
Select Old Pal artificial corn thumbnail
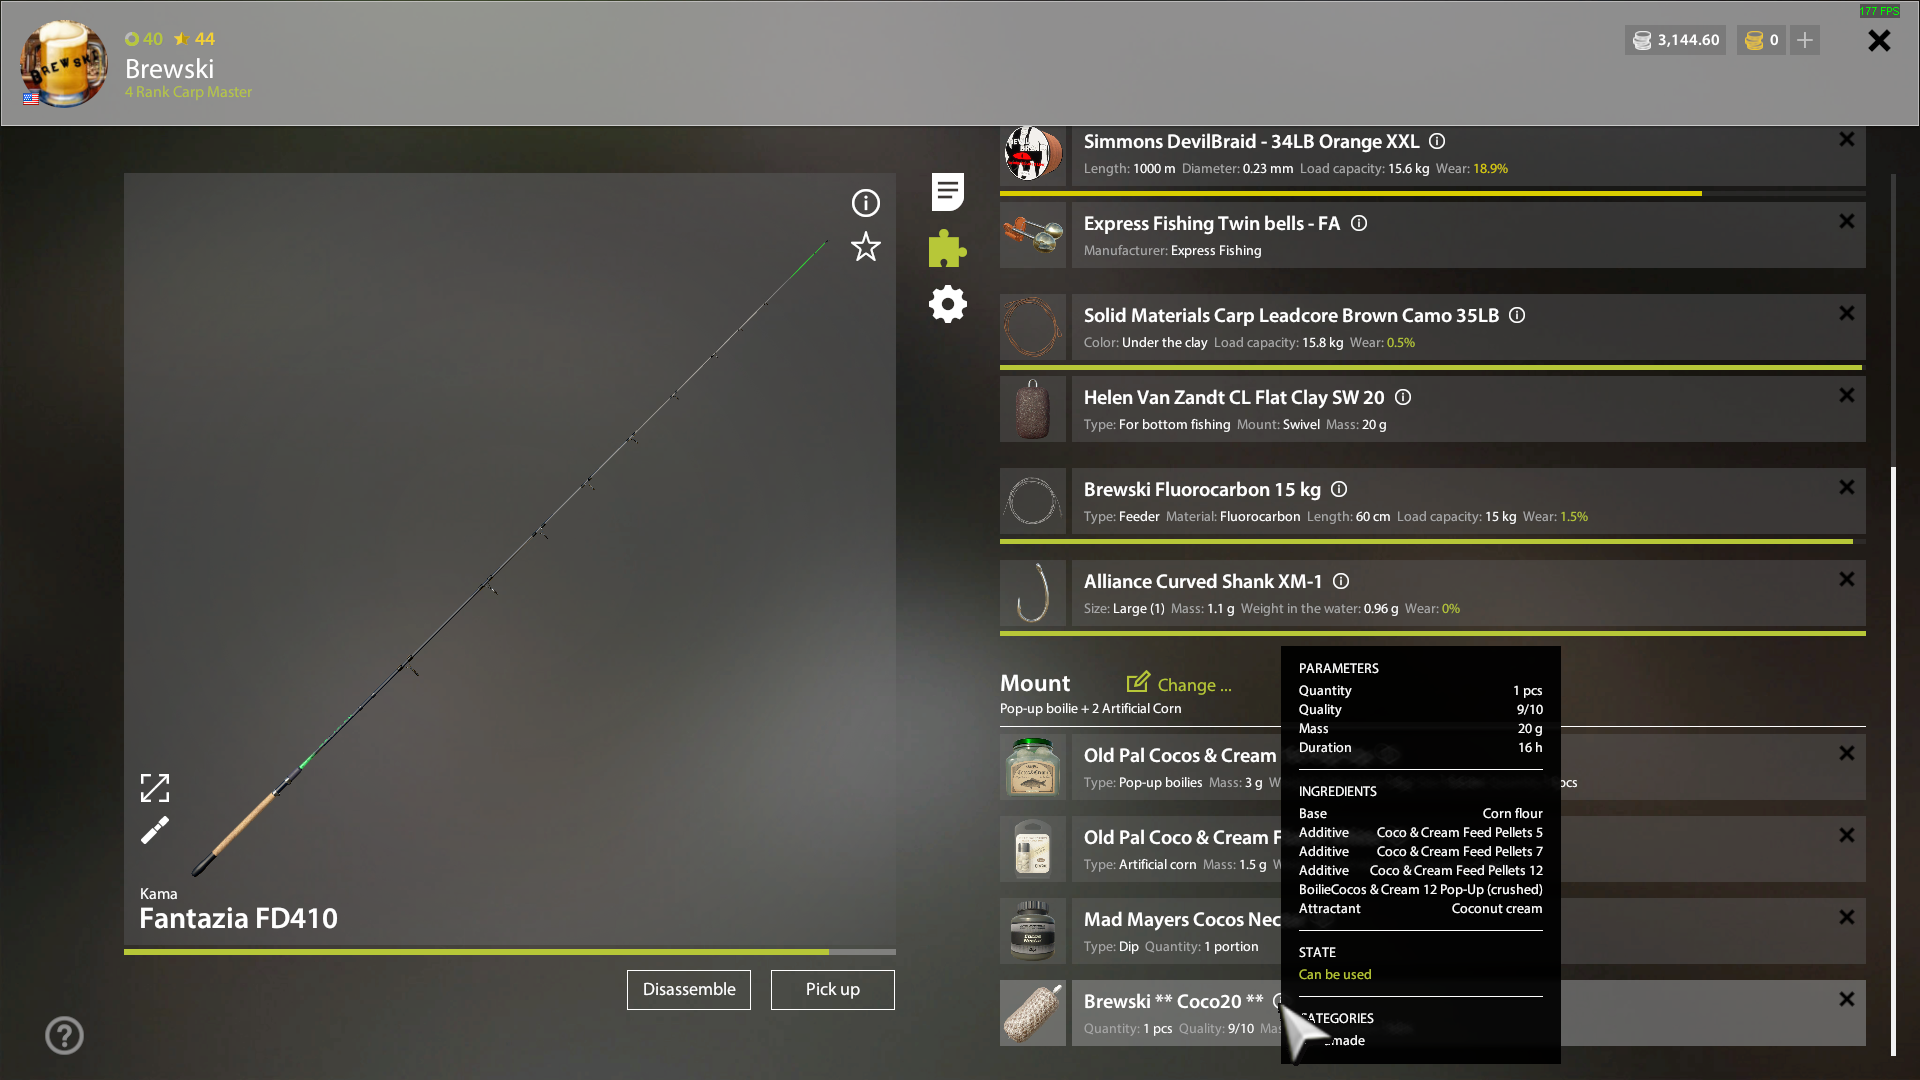point(1033,849)
